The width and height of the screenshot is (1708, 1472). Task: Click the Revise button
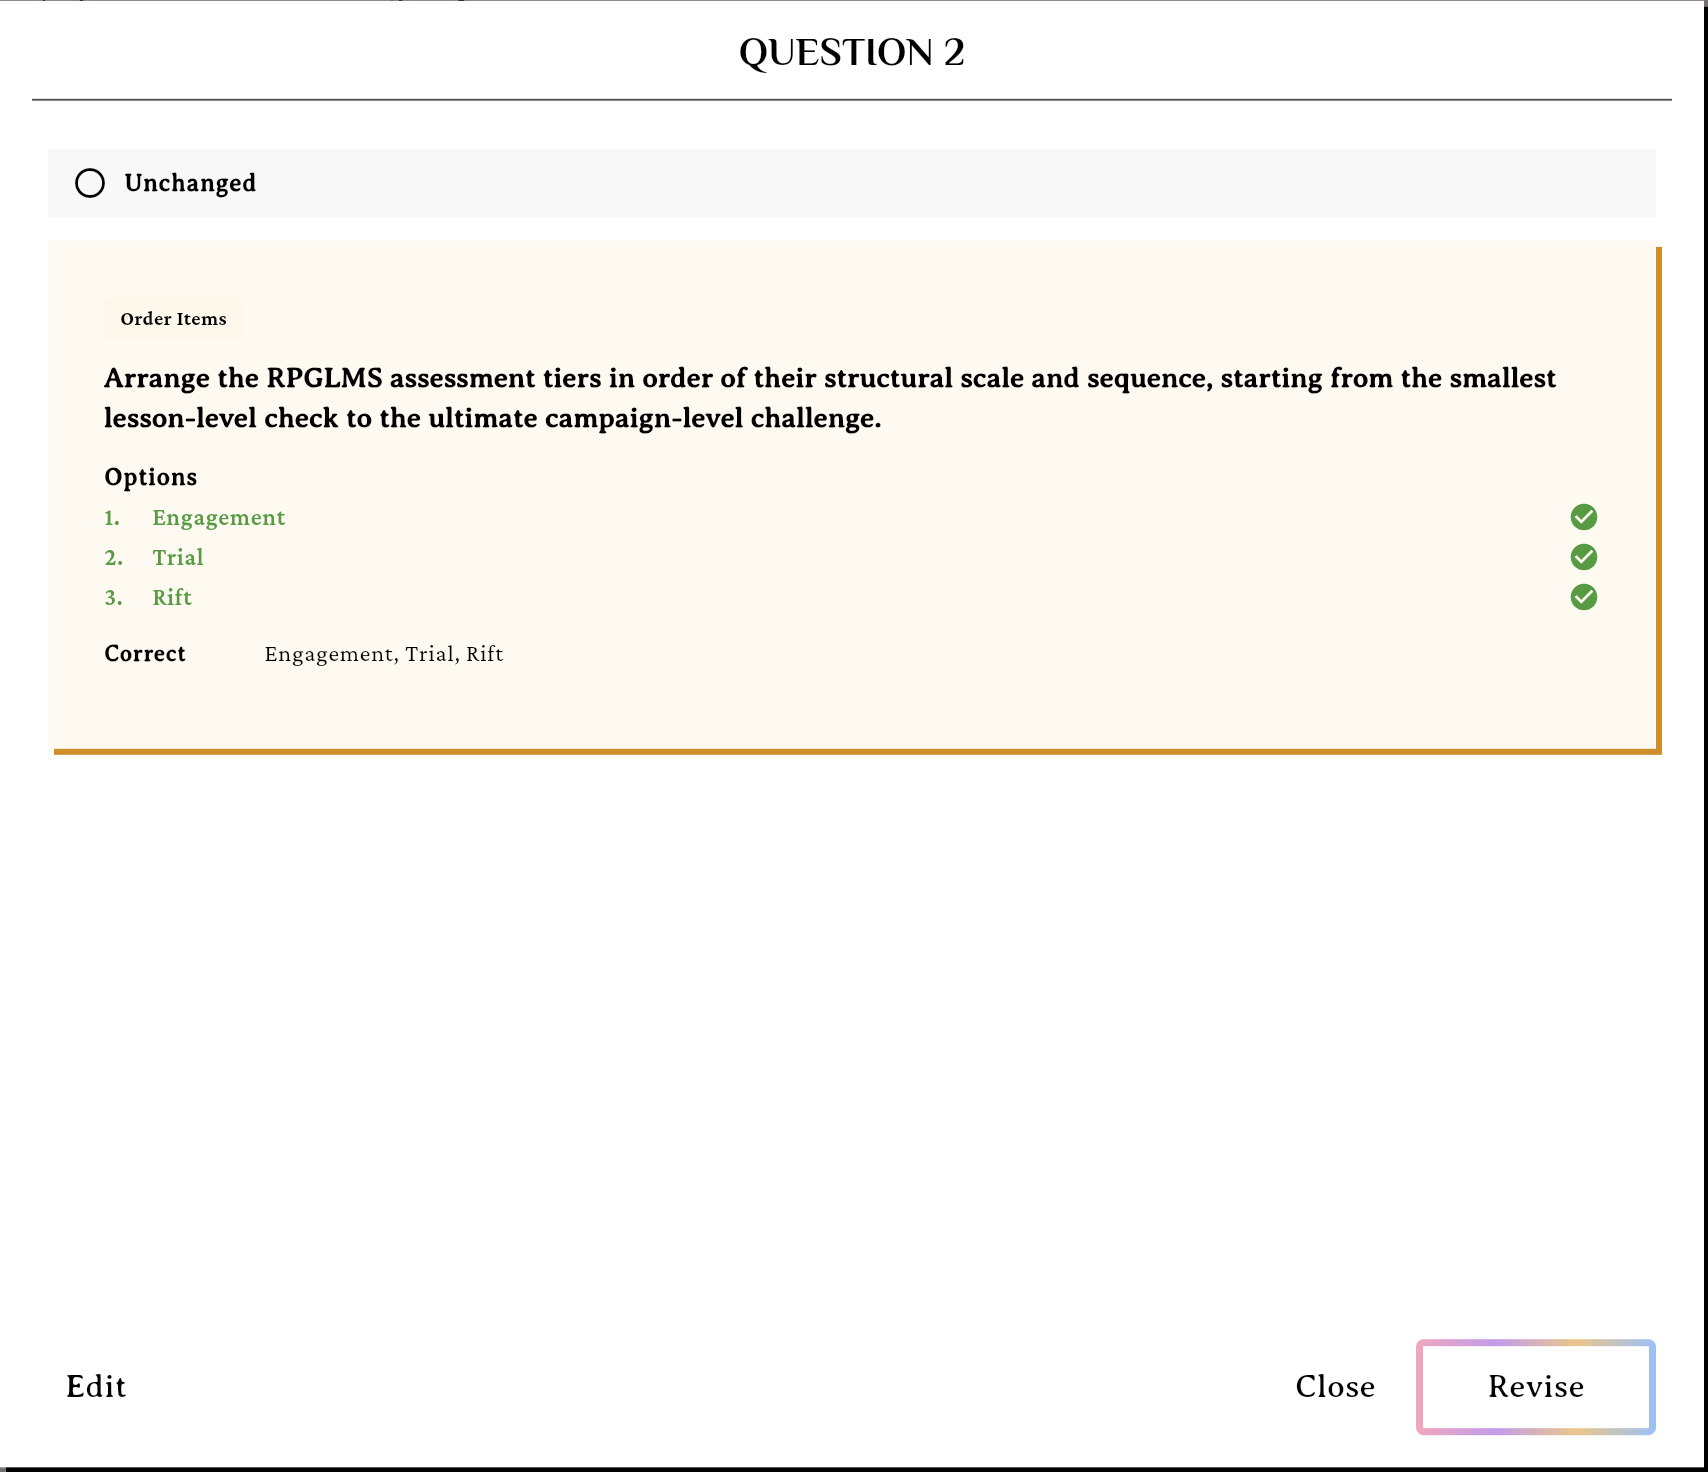point(1536,1386)
